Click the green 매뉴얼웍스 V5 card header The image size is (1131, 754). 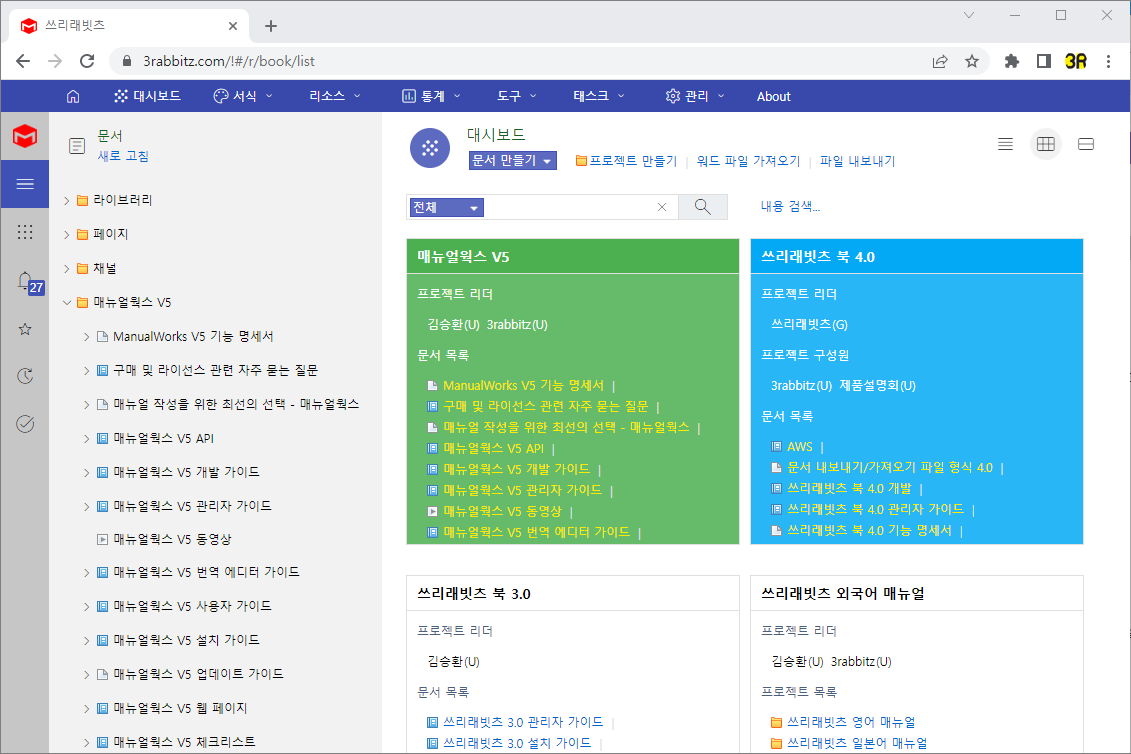pos(573,256)
